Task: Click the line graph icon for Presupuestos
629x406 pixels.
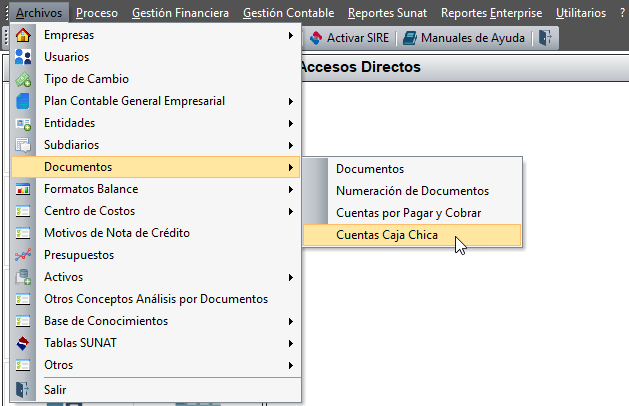Action: [x=23, y=255]
